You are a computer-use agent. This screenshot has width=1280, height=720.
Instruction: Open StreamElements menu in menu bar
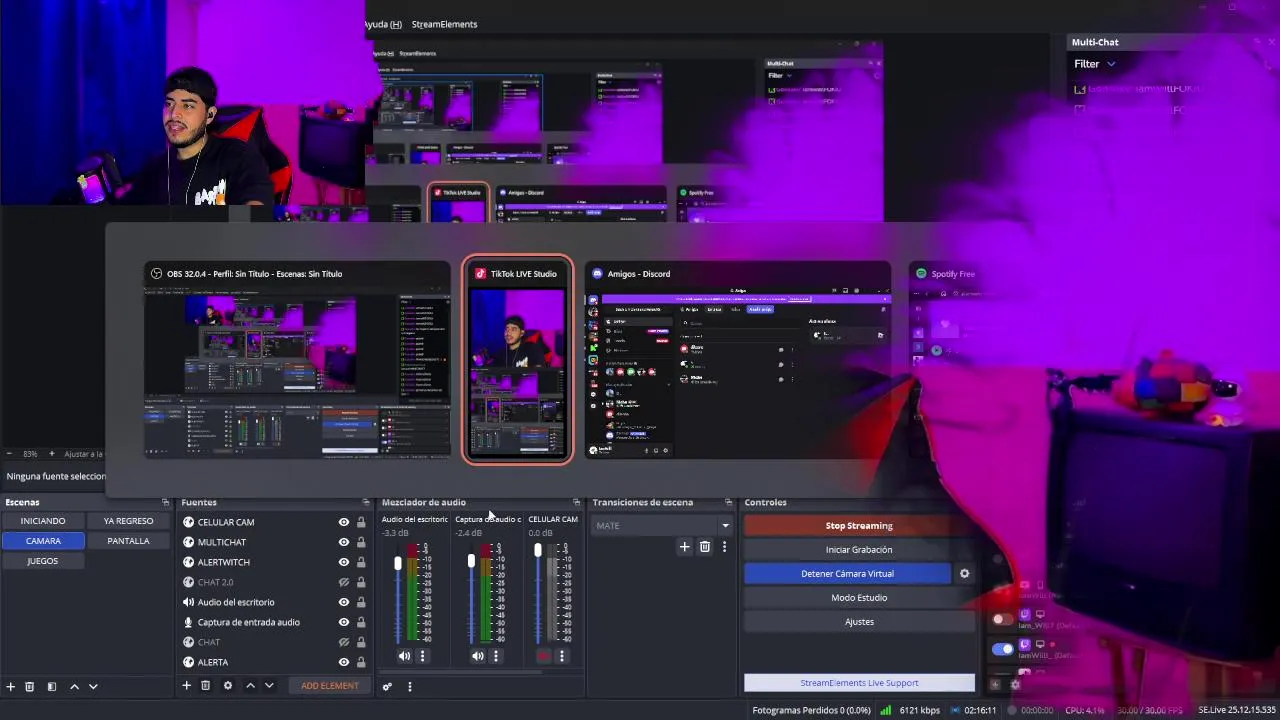[444, 24]
